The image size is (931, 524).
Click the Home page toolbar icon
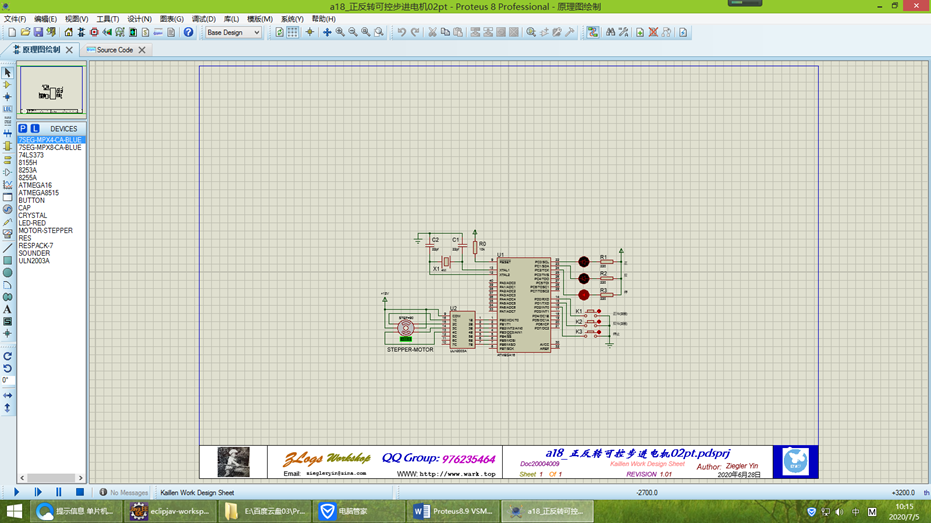[x=68, y=32]
